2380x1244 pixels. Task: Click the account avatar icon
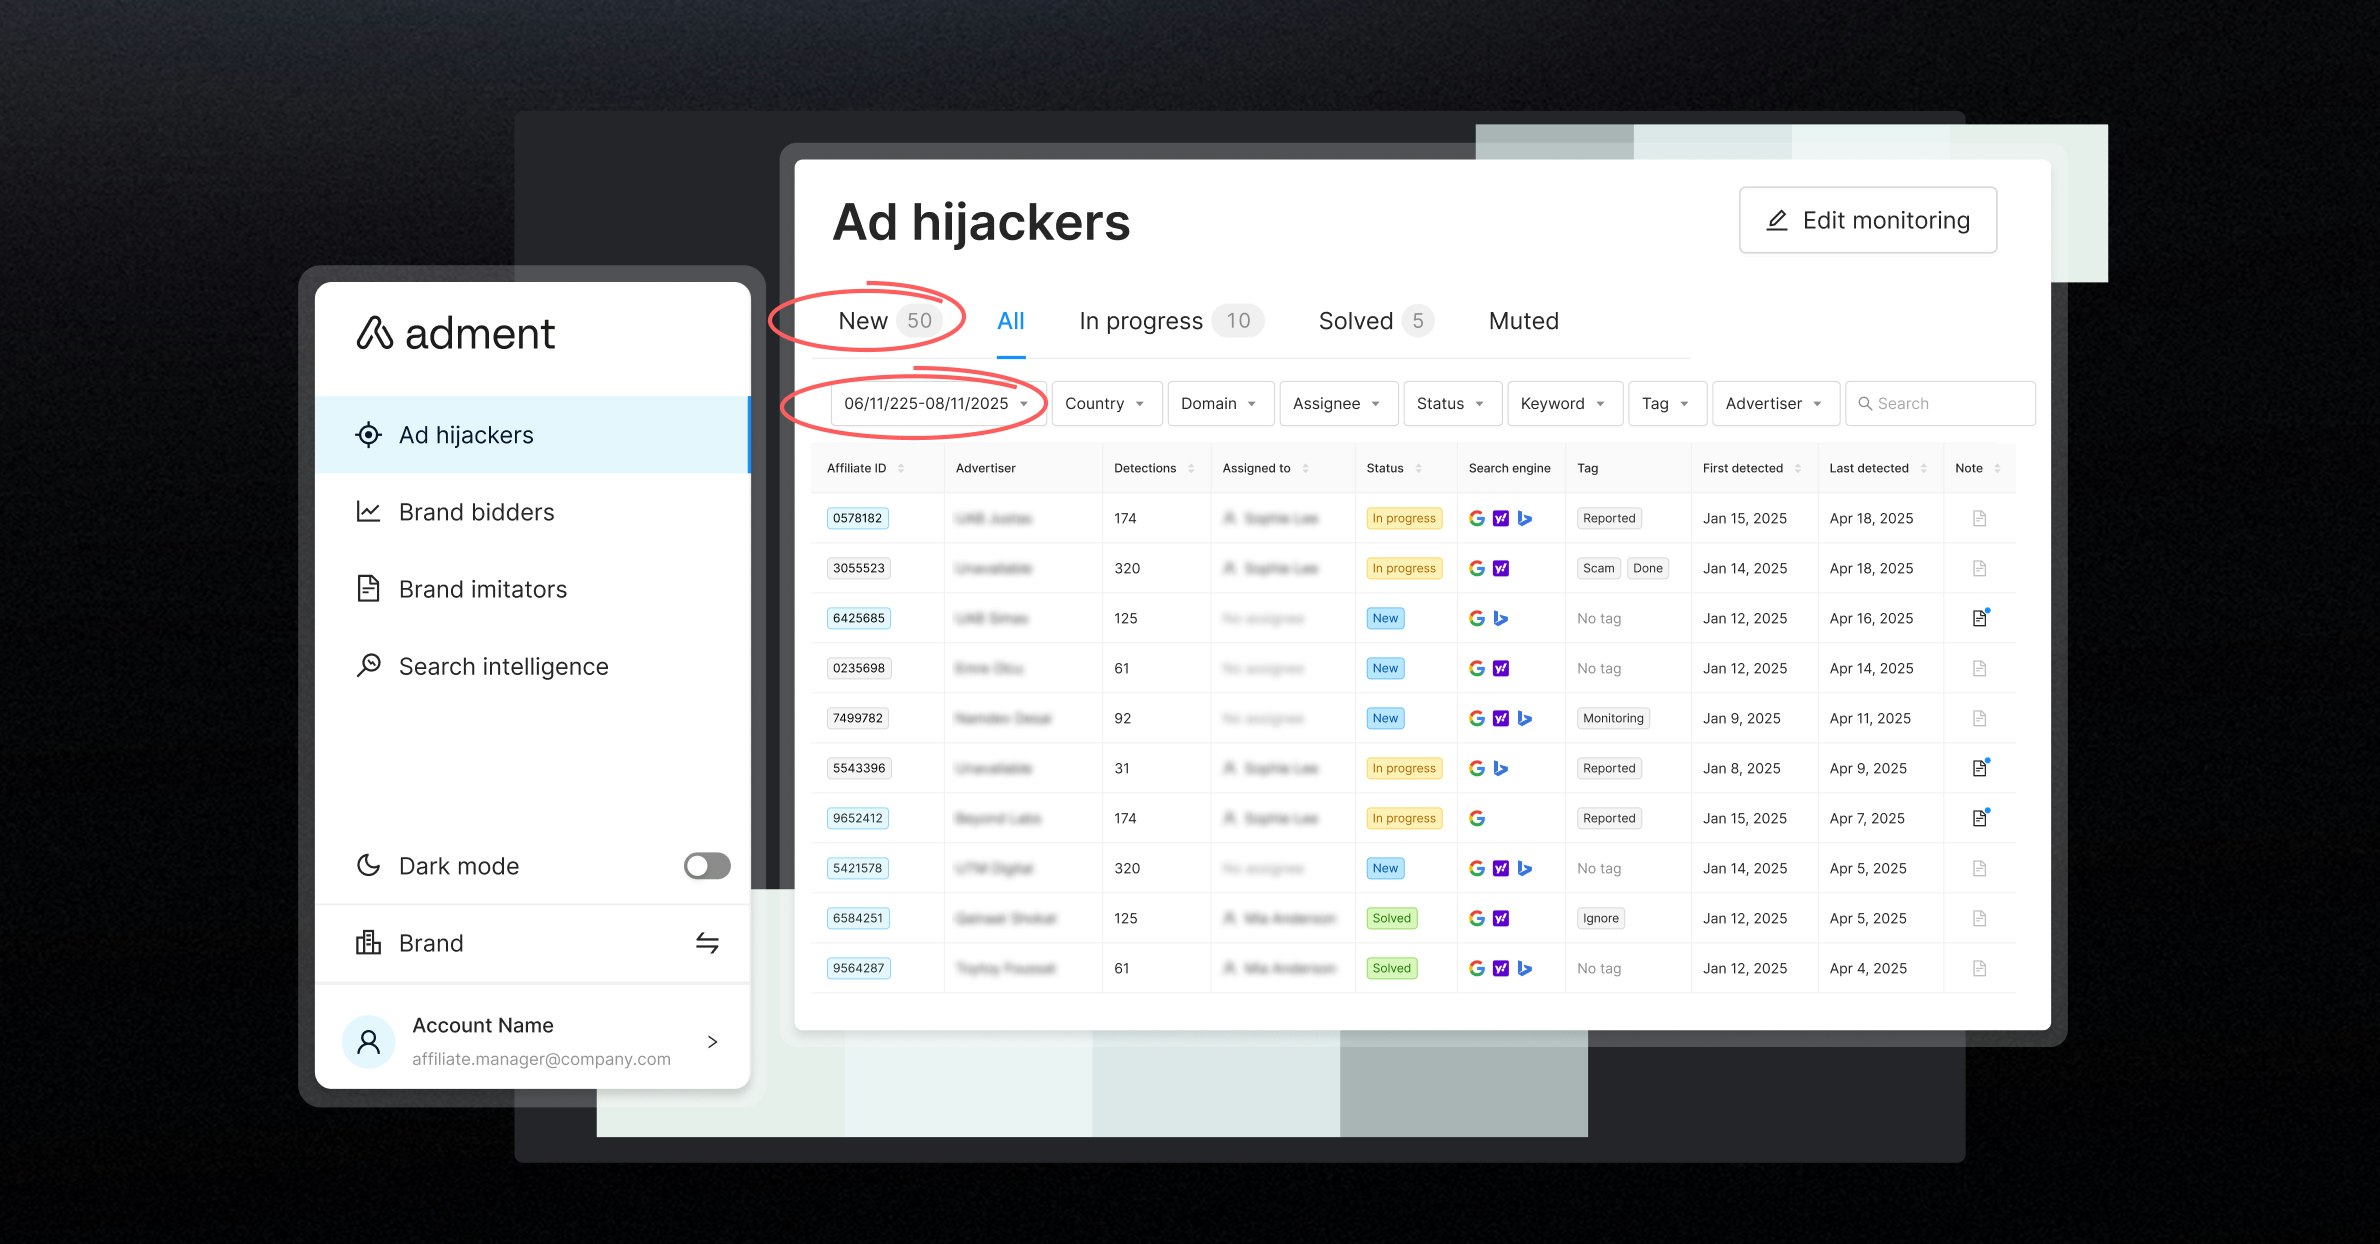pos(368,1041)
